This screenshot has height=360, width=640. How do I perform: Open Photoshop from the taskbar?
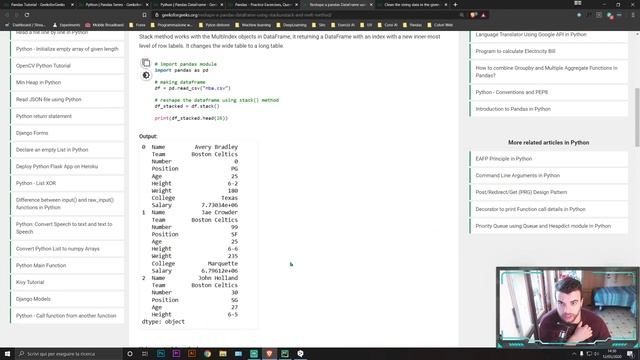tap(161, 353)
